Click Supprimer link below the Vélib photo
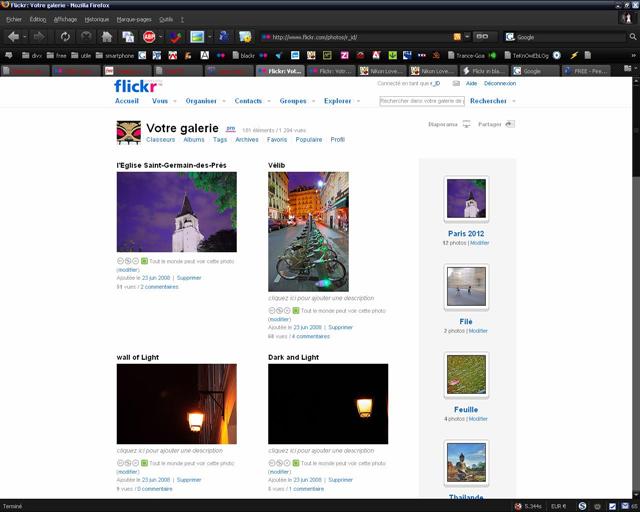The width and height of the screenshot is (640, 512). point(340,327)
